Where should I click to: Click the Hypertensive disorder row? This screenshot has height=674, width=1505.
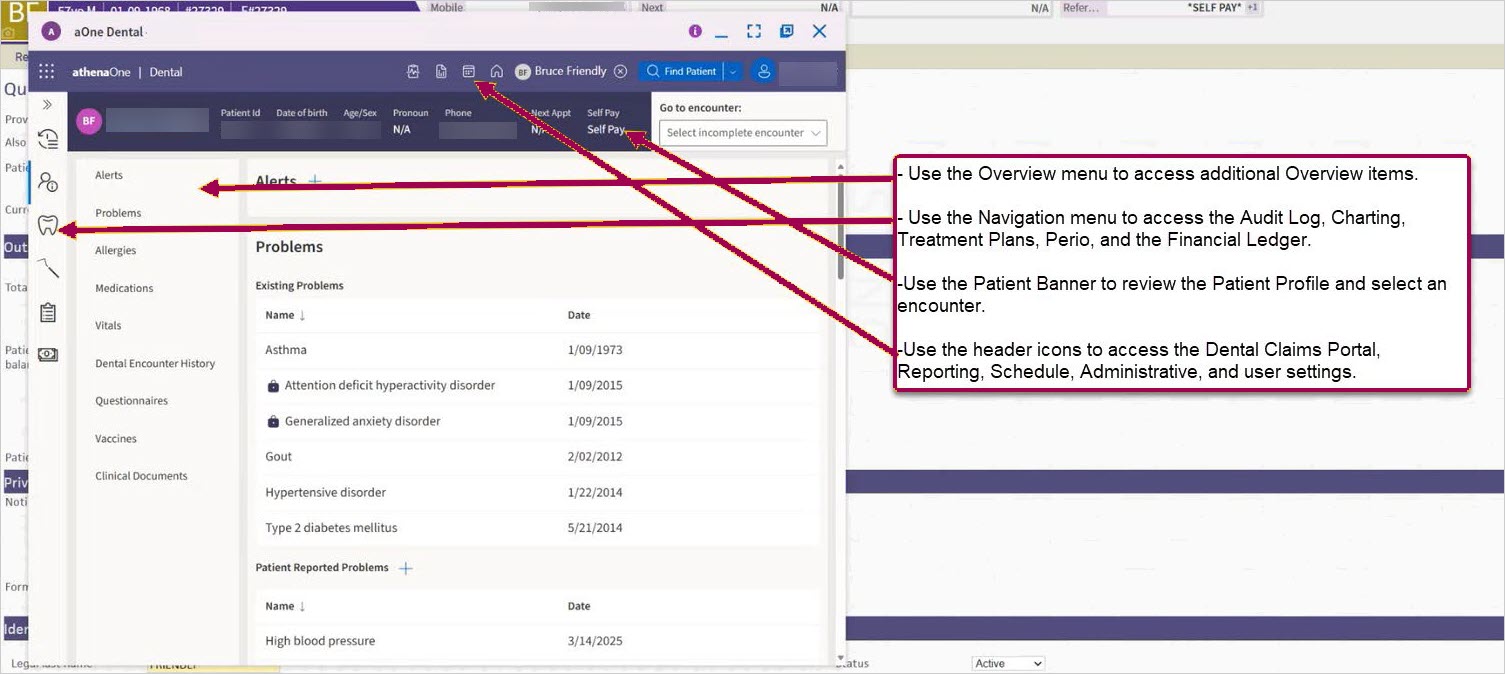(x=537, y=492)
